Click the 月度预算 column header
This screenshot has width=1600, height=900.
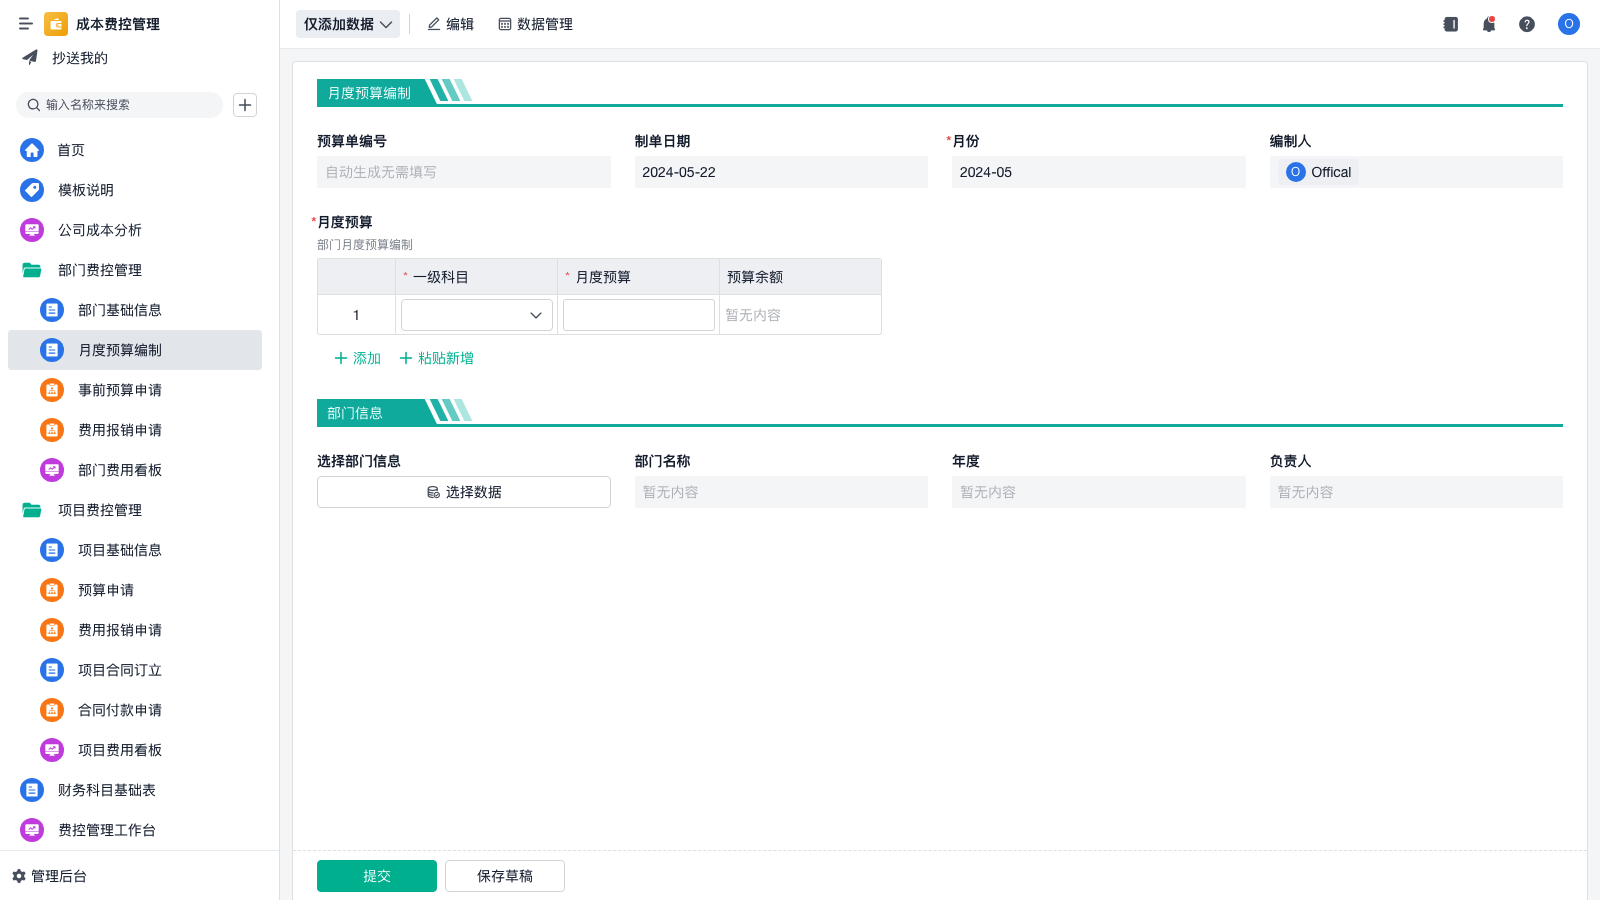pos(638,277)
